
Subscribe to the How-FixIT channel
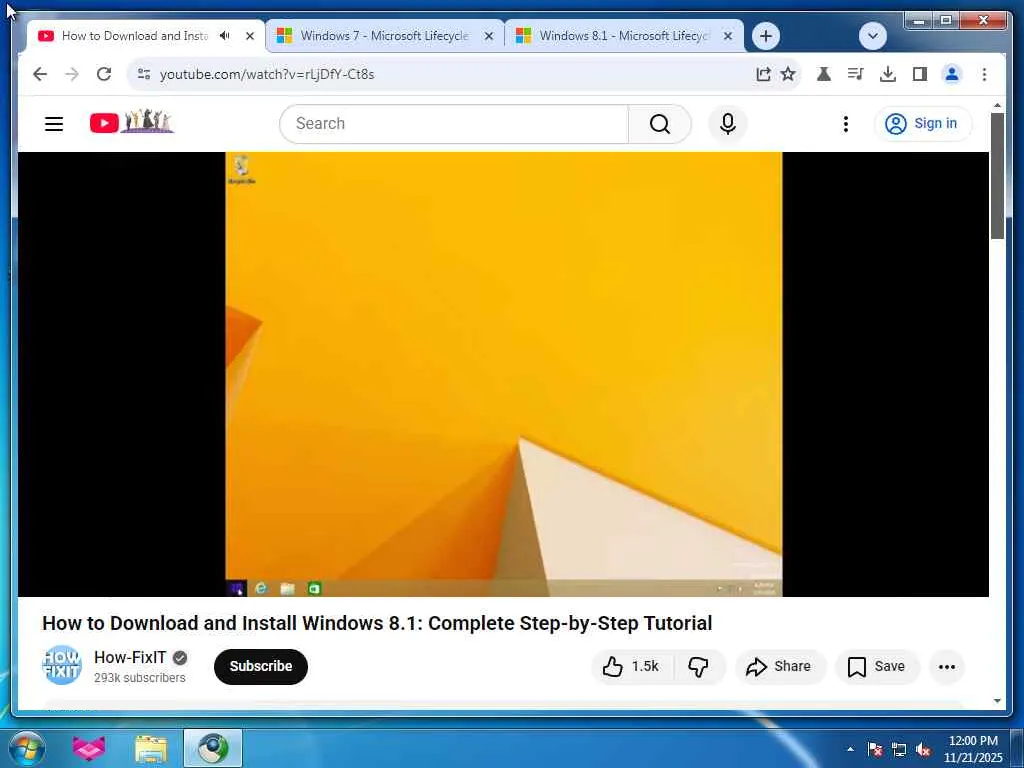pyautogui.click(x=261, y=667)
